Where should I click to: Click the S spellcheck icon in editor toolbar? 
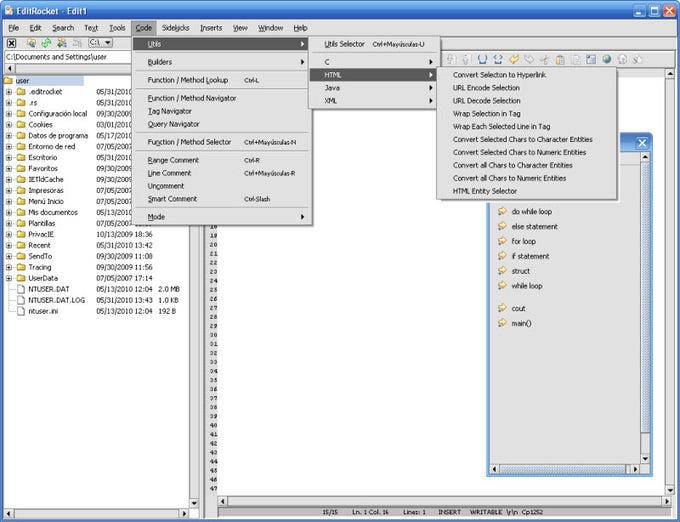(x=638, y=59)
